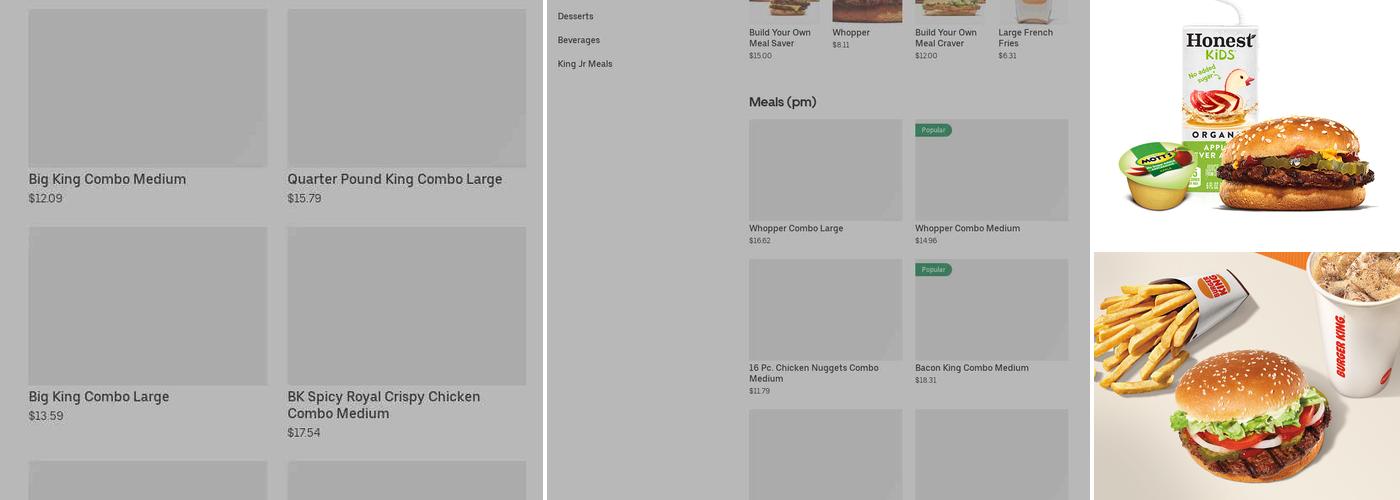This screenshot has width=1400, height=500.
Task: Click the BK Spicy Royal Crispy Chicken image placeholder
Action: point(407,306)
